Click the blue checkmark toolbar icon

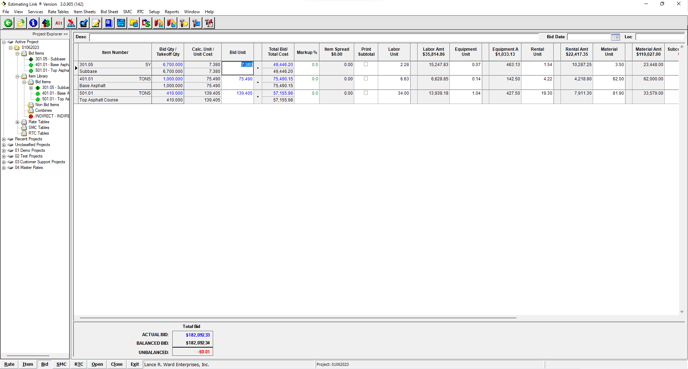click(83, 23)
